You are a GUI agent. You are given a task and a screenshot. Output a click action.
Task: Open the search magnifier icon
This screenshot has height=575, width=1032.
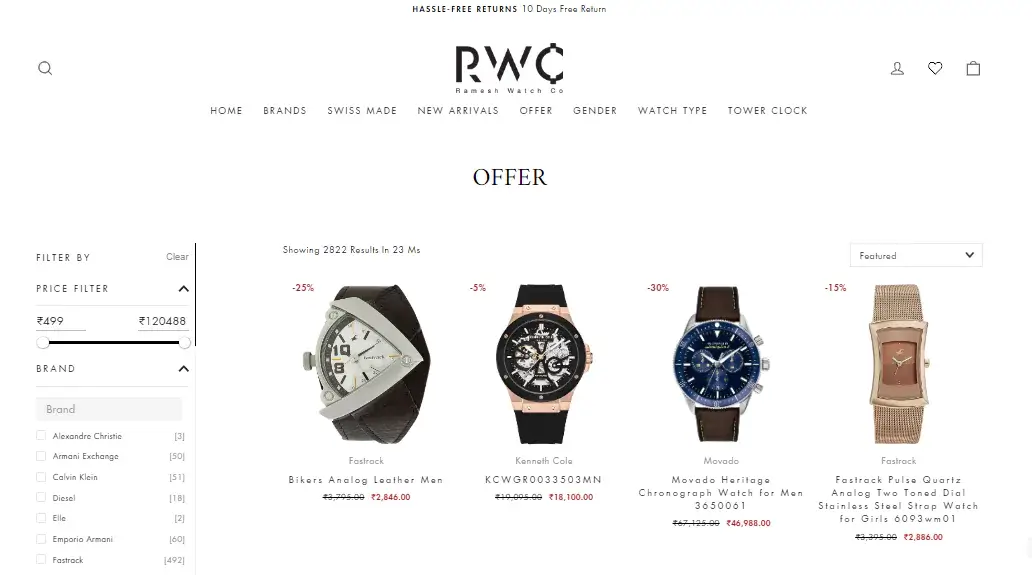[45, 68]
